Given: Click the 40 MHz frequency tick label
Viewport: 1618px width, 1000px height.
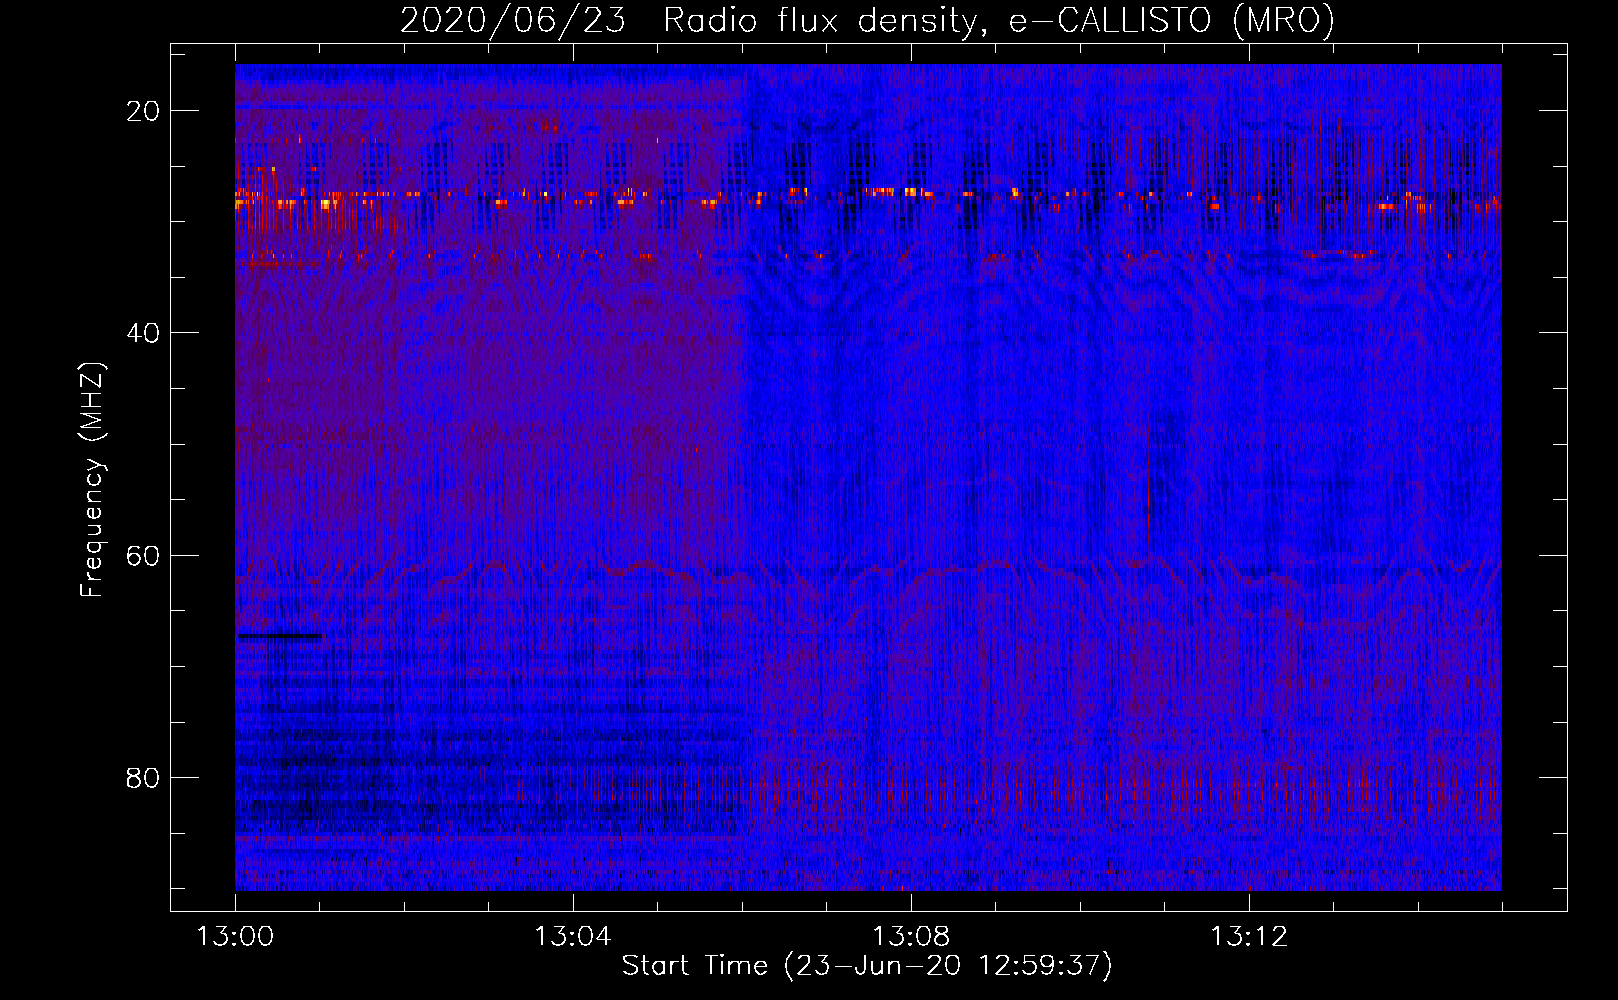Looking at the screenshot, I should 143,333.
